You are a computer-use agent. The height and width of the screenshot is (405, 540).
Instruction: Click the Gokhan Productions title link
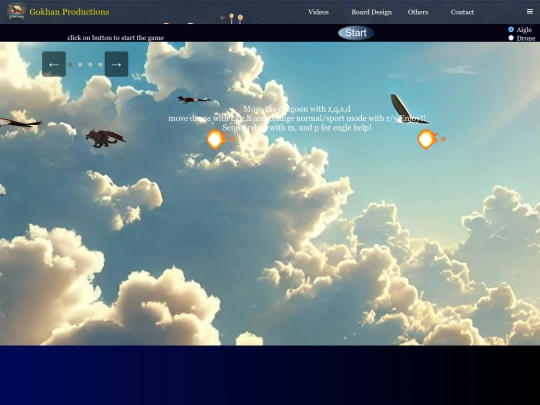69,12
